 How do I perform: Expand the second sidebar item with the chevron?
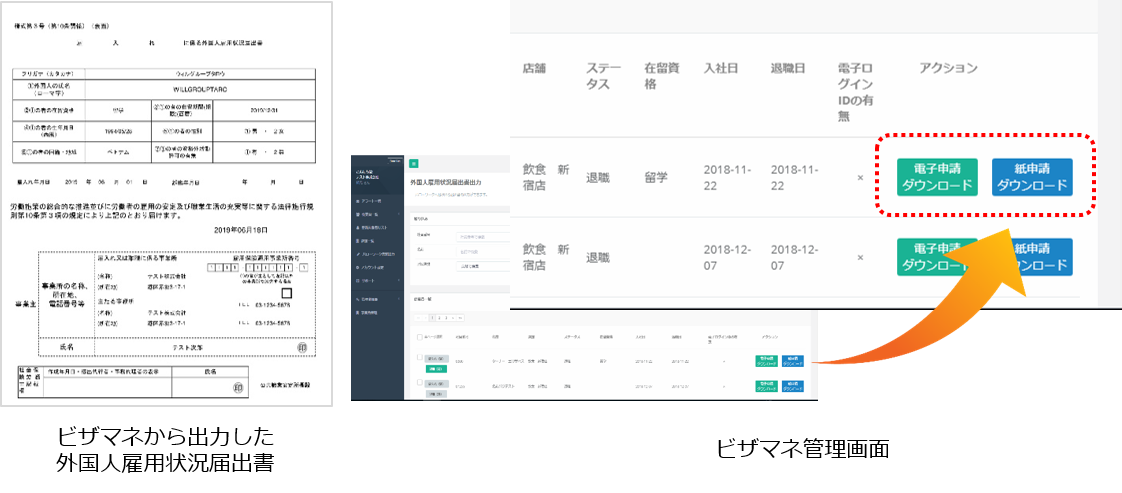point(399,215)
